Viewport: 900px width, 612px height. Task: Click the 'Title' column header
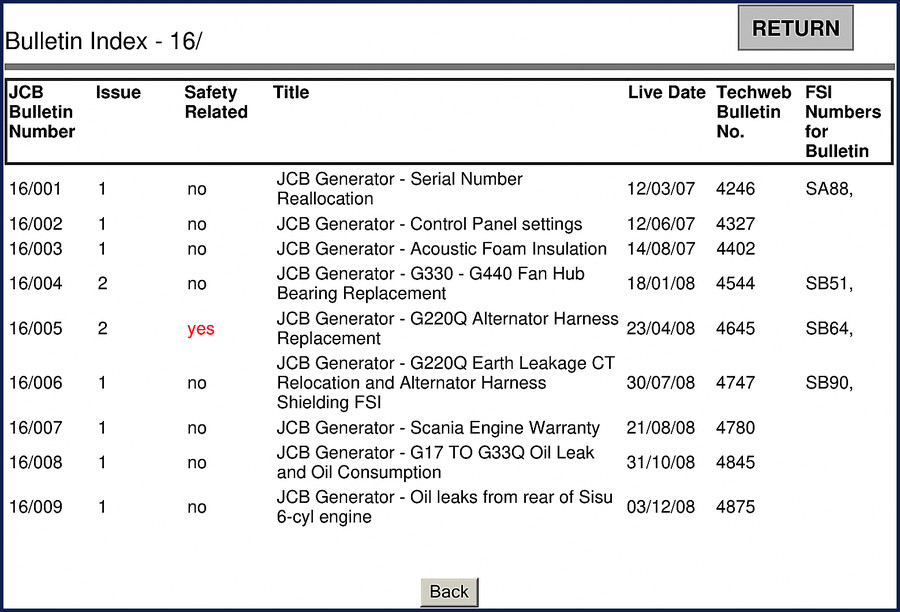(291, 92)
